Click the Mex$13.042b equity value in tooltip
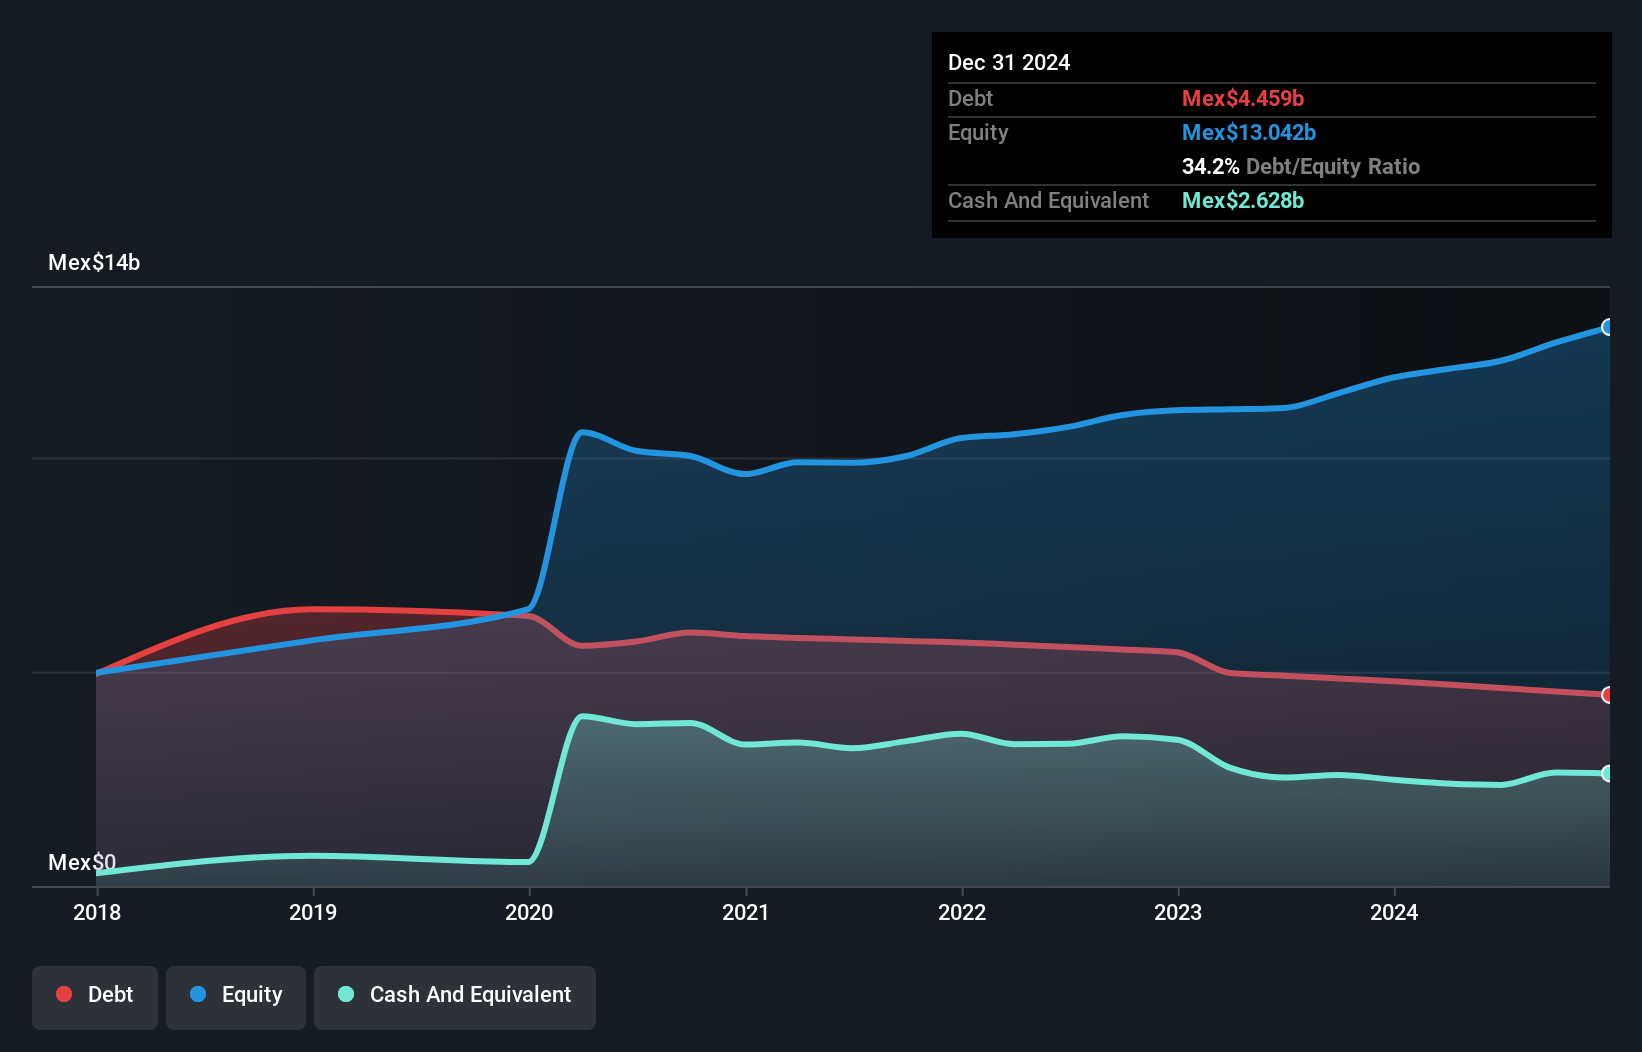 [1249, 132]
